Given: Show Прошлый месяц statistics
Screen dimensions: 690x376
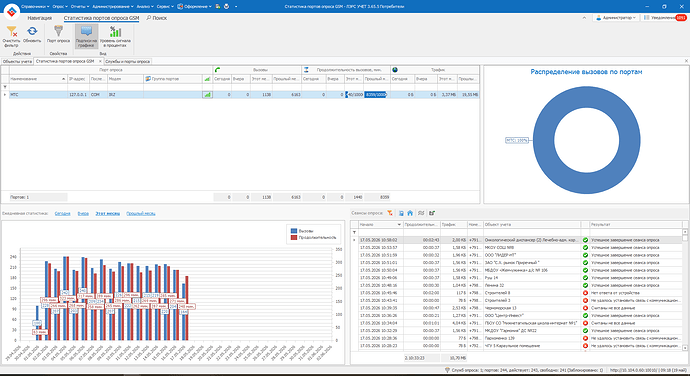Looking at the screenshot, I should coord(141,214).
